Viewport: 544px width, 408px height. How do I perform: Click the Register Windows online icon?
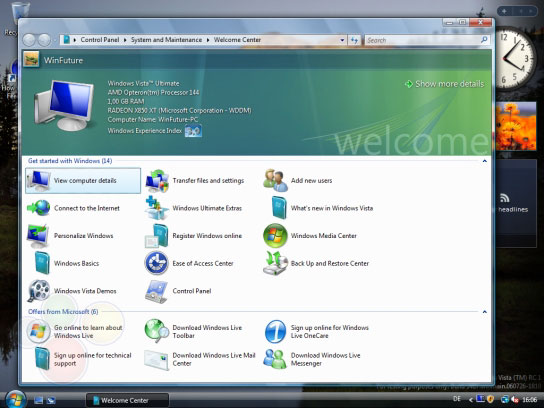tap(157, 236)
